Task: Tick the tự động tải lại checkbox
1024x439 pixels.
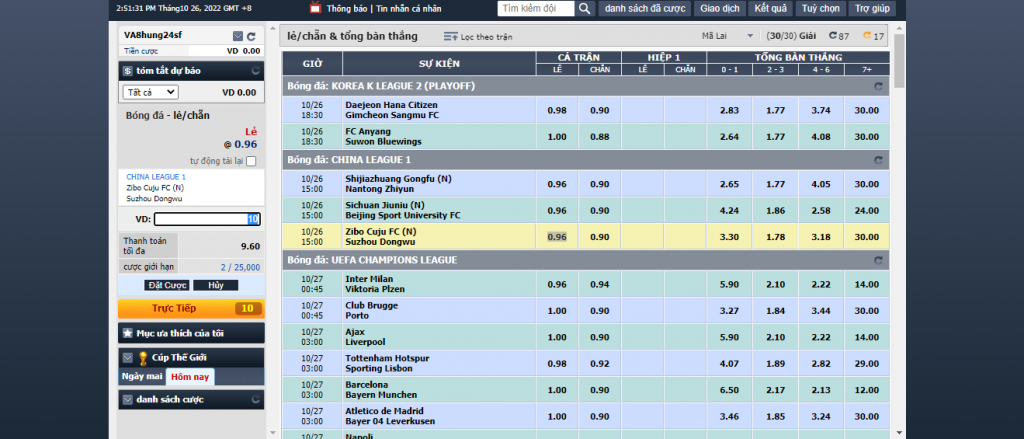Action: point(251,161)
